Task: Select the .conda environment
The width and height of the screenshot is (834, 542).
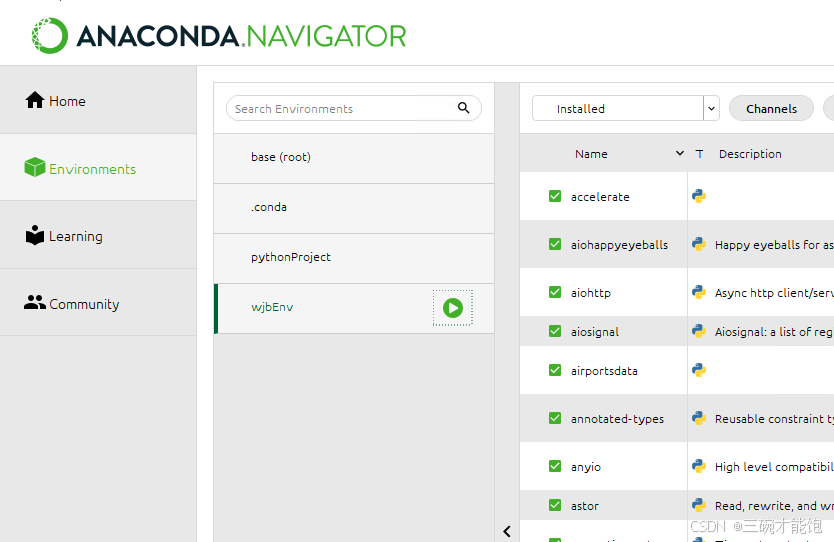Action: [354, 209]
